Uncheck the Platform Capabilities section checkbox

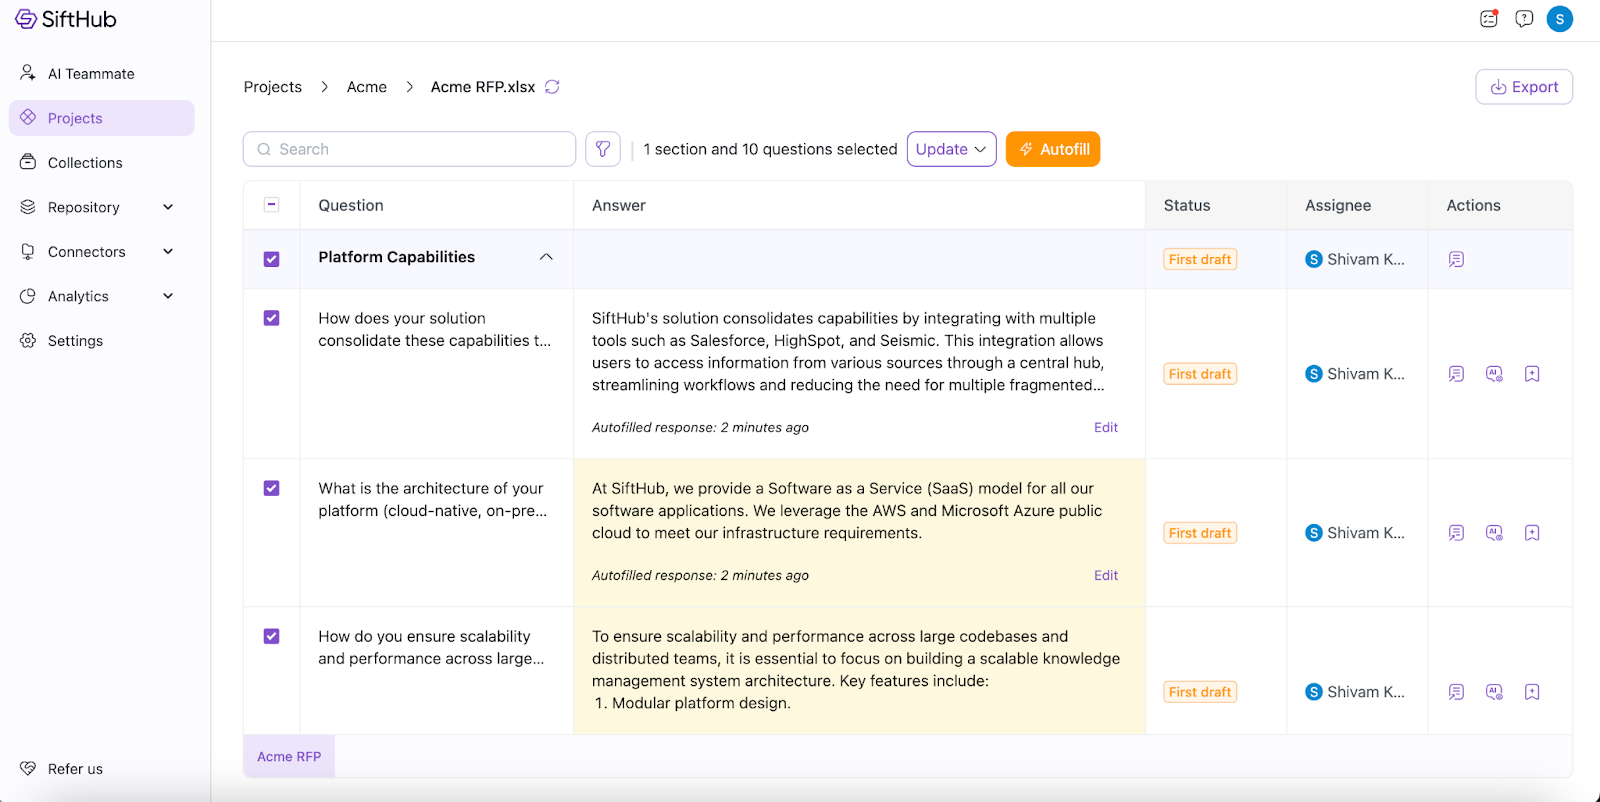tap(271, 259)
